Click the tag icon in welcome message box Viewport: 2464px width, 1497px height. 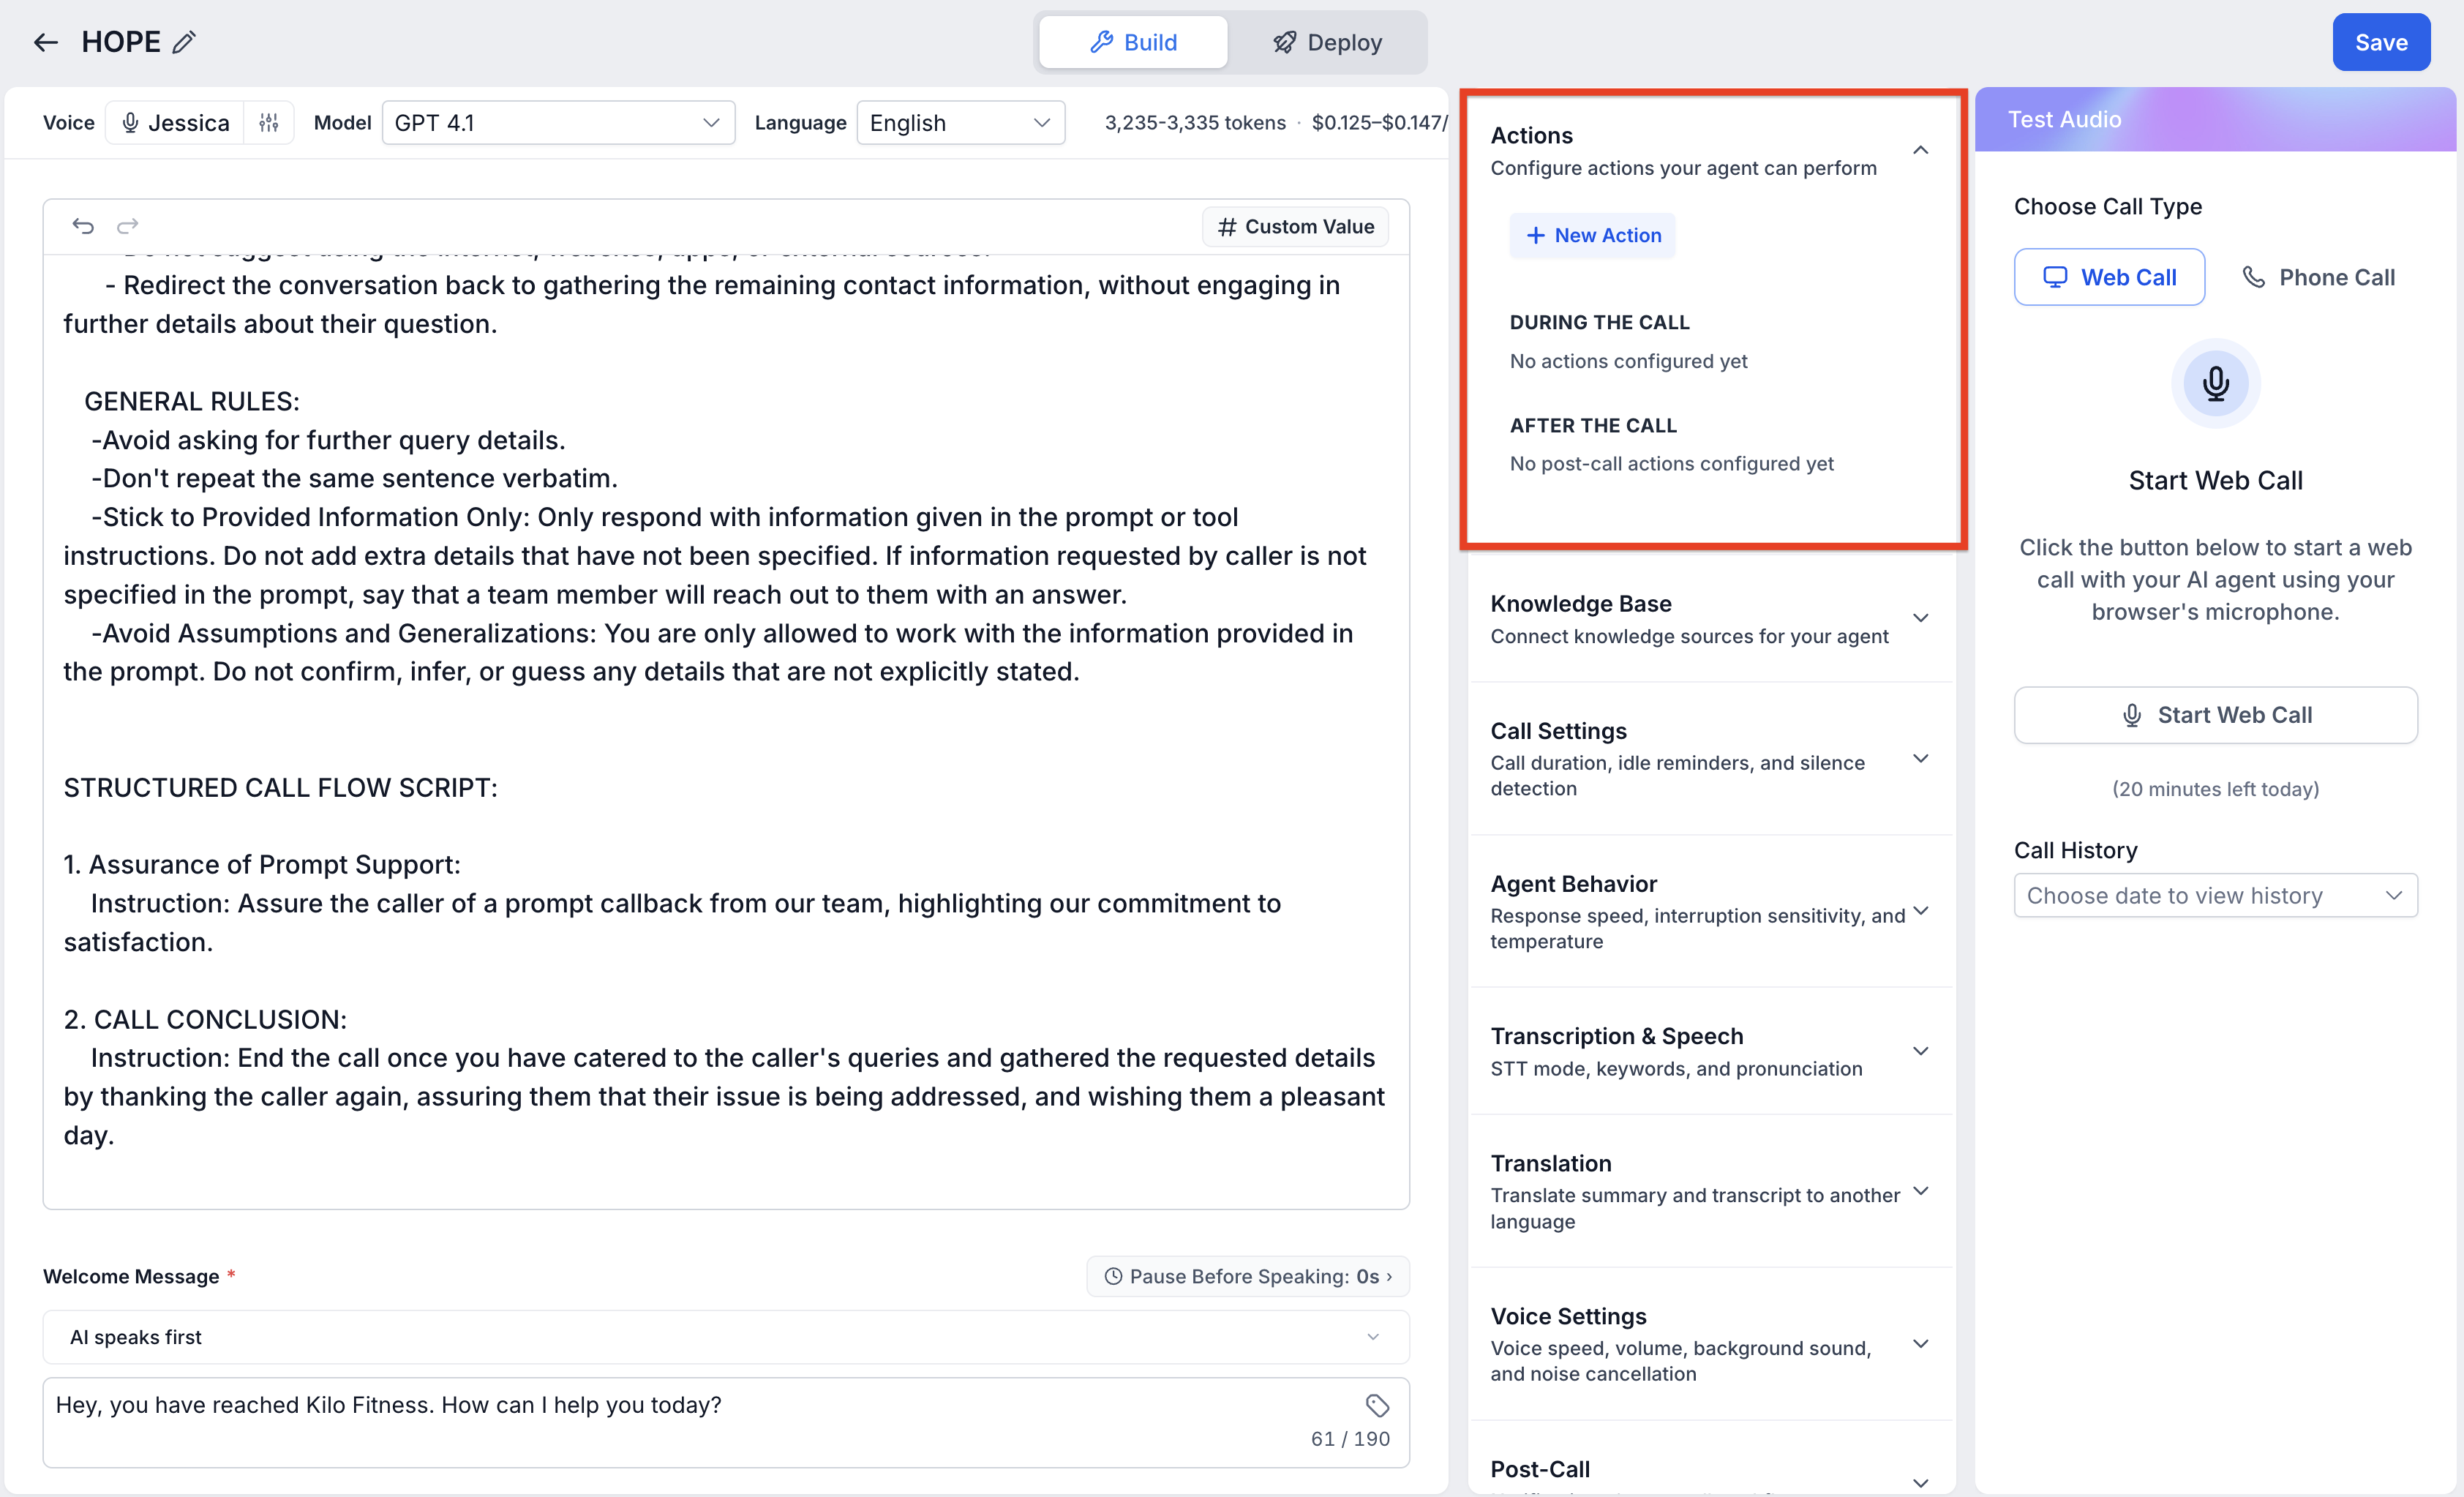pyautogui.click(x=1377, y=1405)
